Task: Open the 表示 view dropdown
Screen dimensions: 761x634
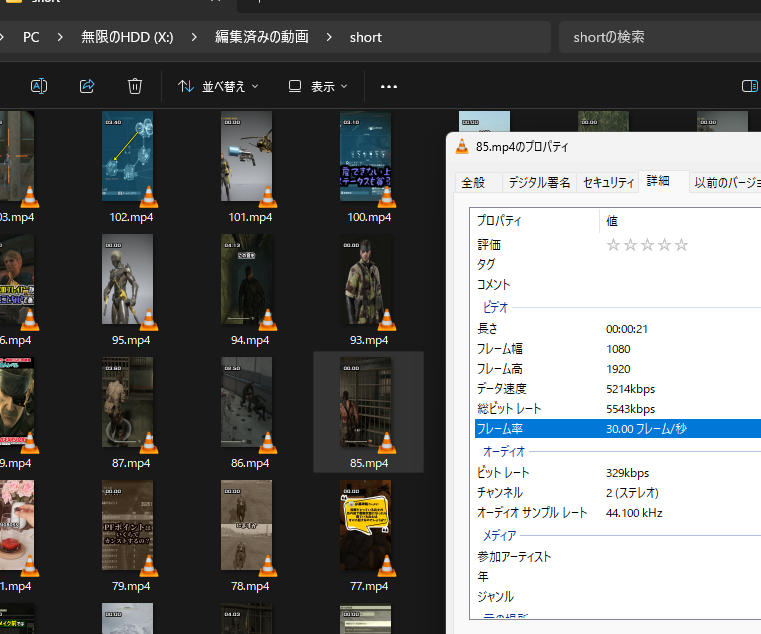Action: point(318,86)
